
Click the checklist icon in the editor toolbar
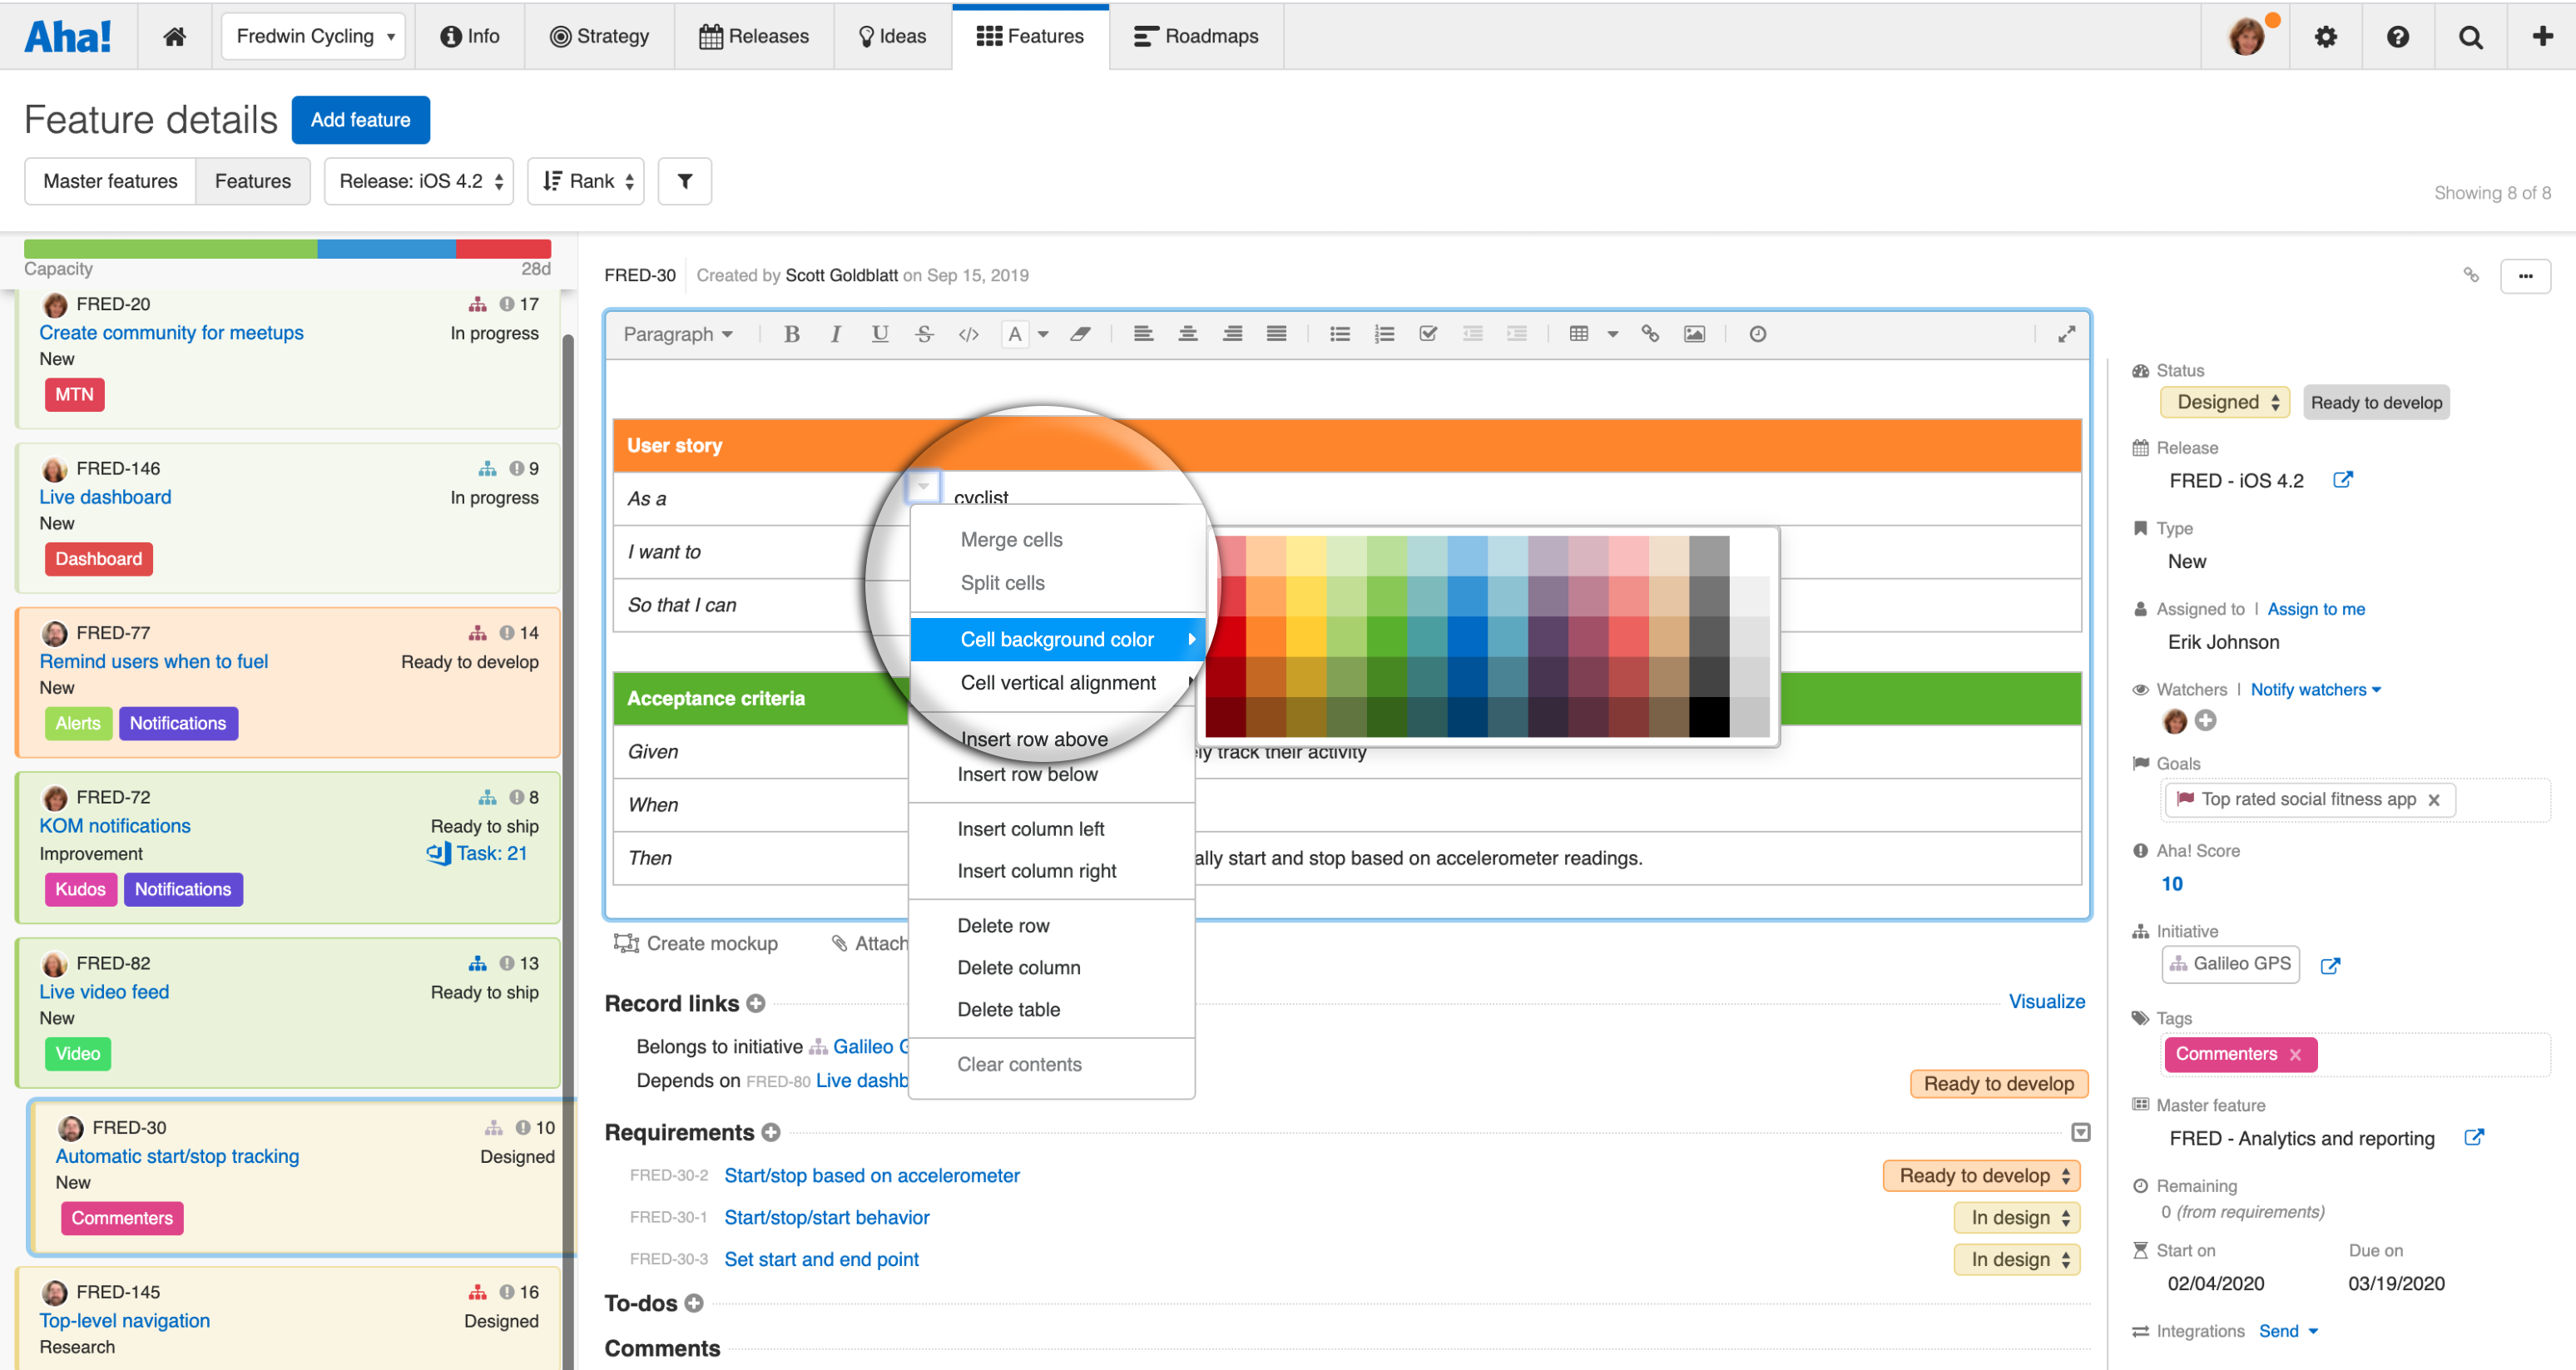(x=1428, y=334)
